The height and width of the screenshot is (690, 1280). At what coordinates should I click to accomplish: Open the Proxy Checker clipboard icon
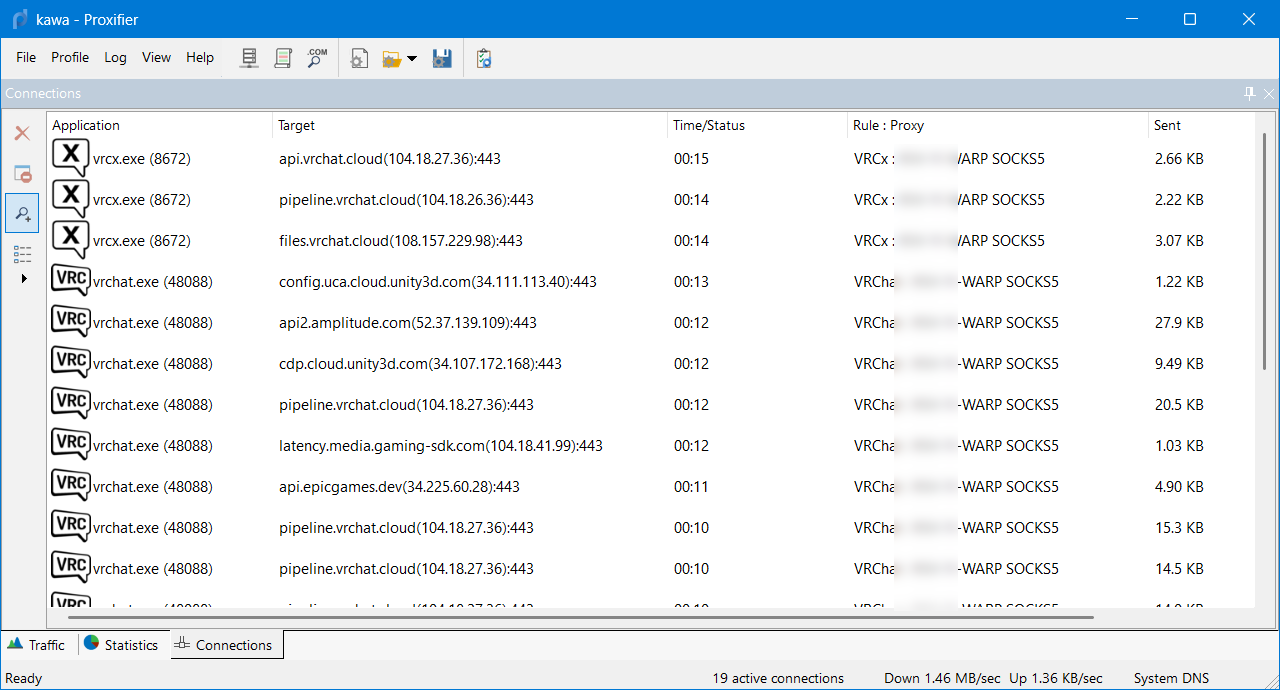point(484,59)
